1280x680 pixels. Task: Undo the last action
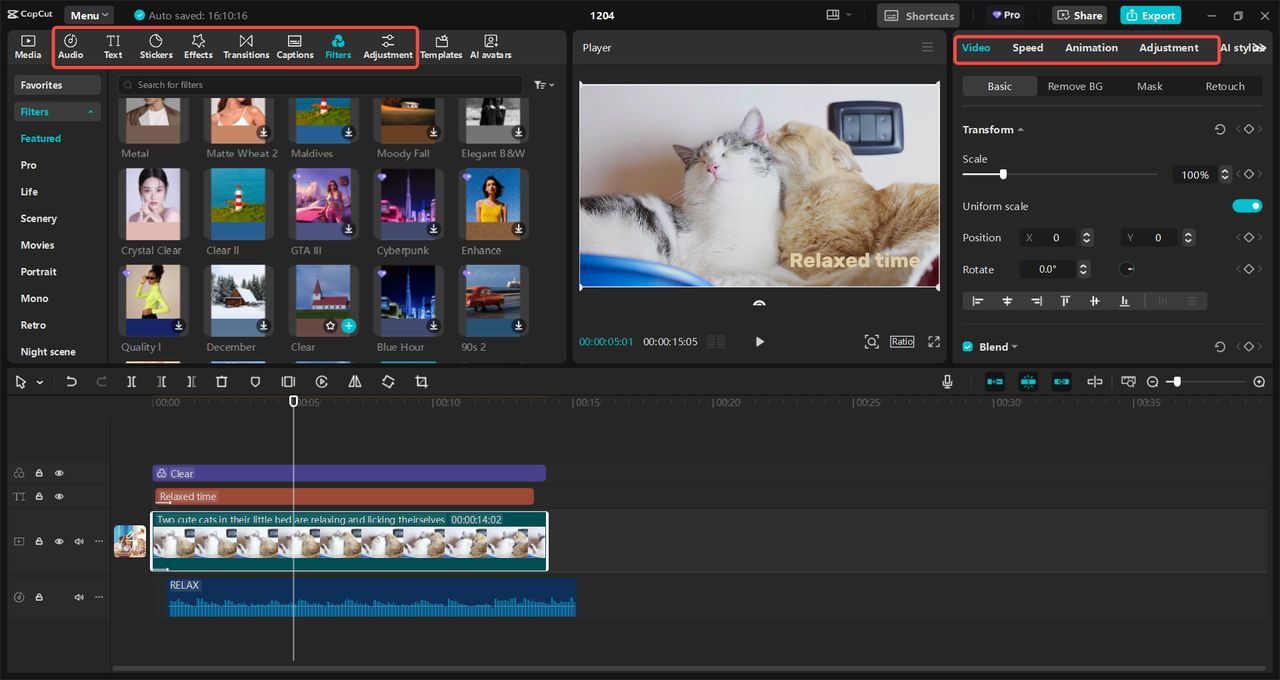coord(71,382)
